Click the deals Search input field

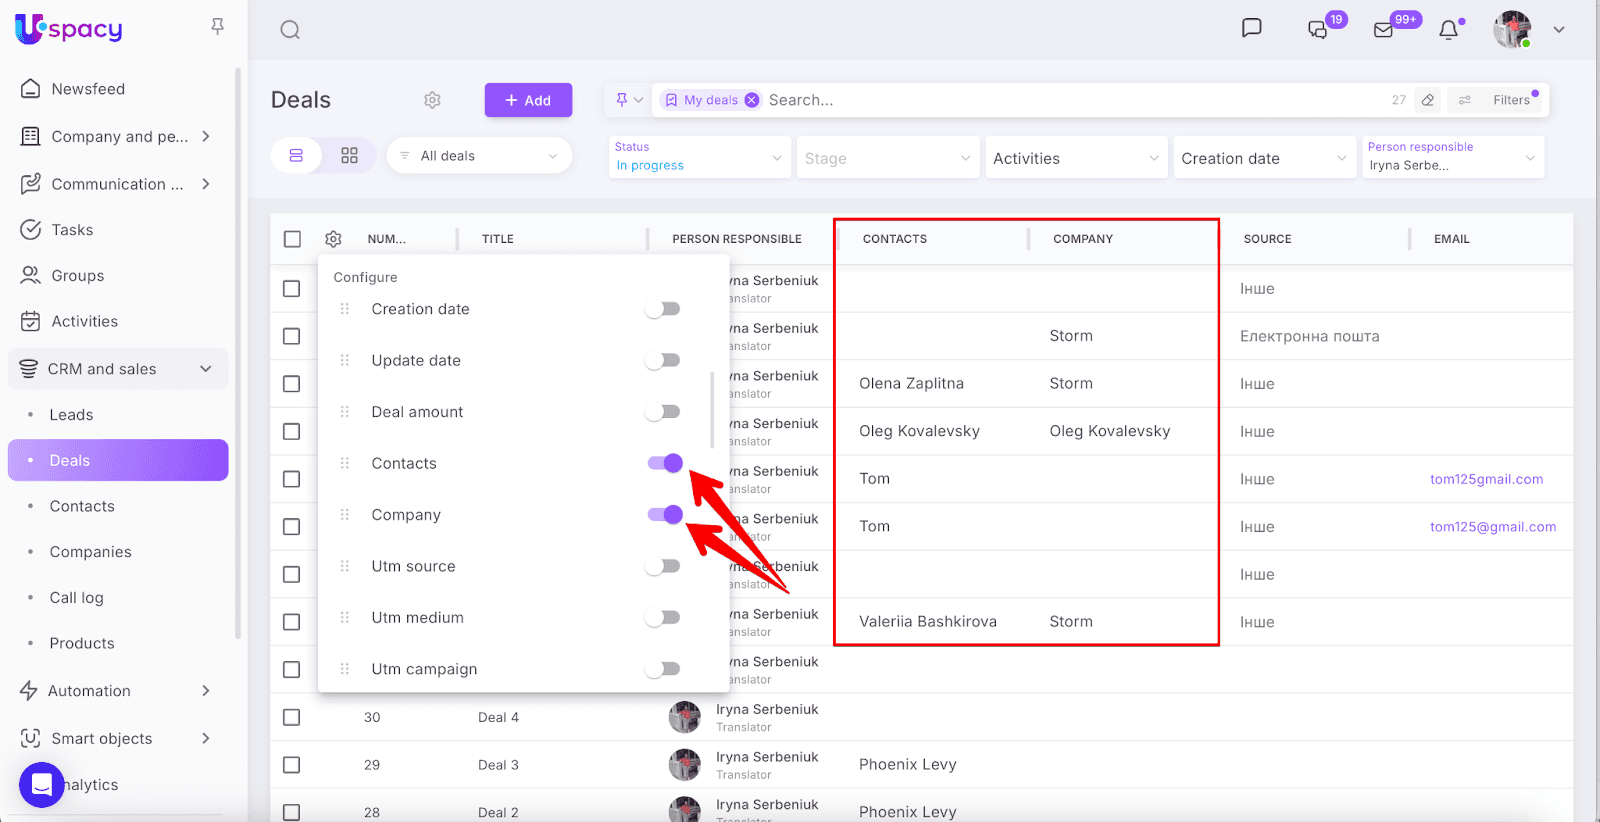coord(1070,100)
